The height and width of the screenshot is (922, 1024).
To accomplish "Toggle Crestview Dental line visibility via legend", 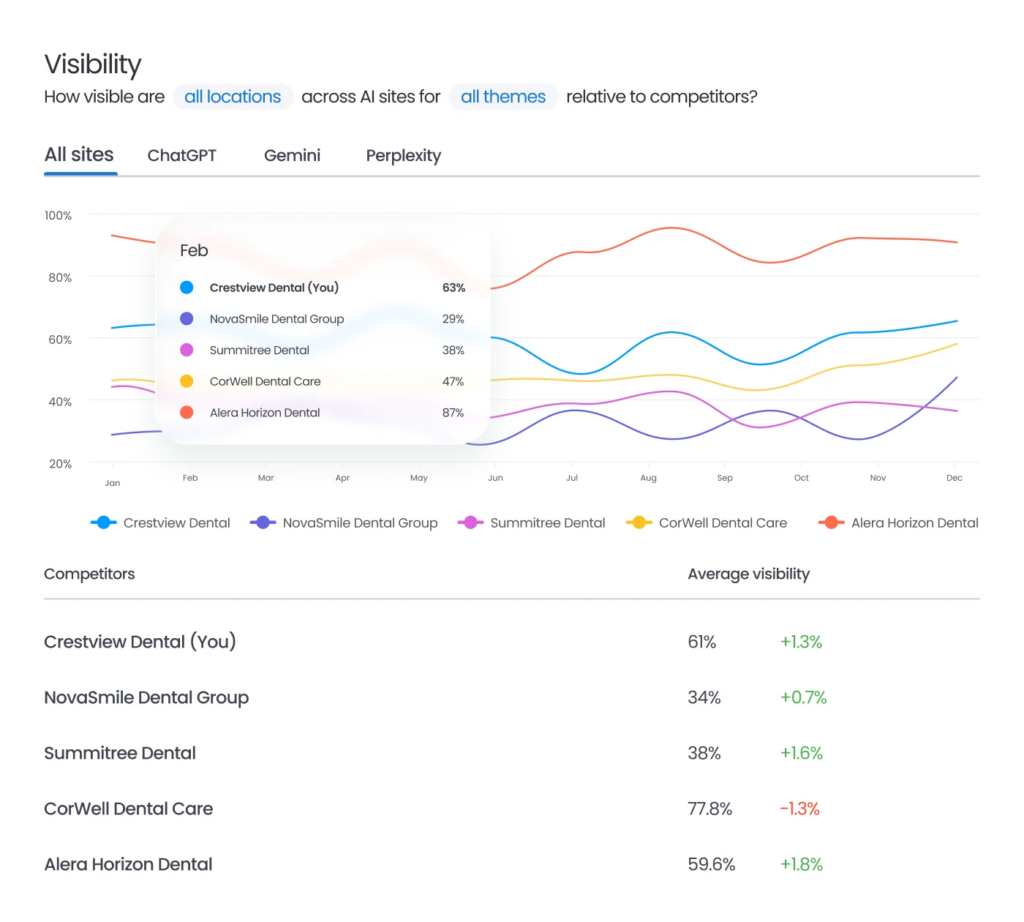I will (x=165, y=522).
